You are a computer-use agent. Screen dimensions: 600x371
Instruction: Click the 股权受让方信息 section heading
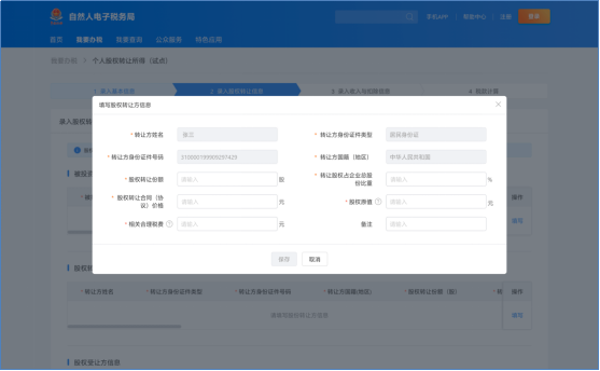click(x=97, y=363)
